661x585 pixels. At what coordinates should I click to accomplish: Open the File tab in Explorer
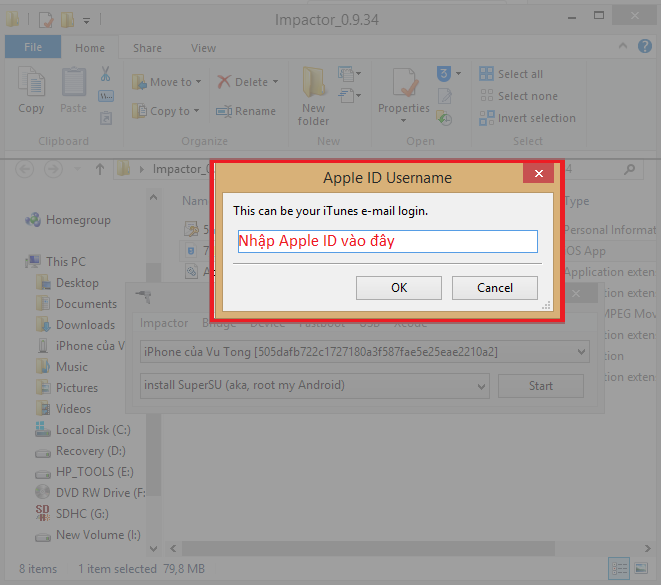click(x=33, y=47)
